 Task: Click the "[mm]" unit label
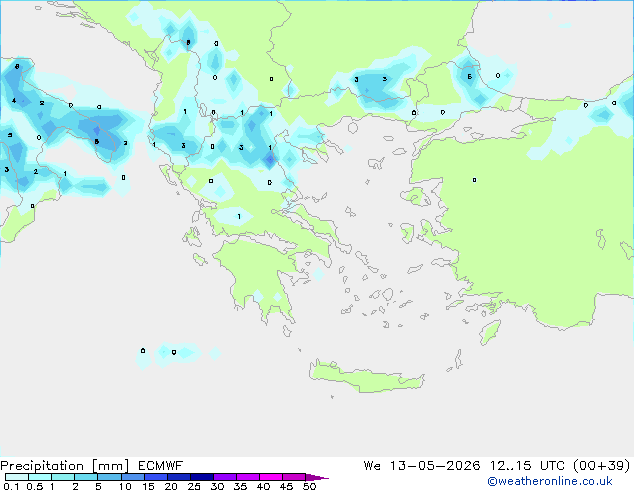click(110, 466)
